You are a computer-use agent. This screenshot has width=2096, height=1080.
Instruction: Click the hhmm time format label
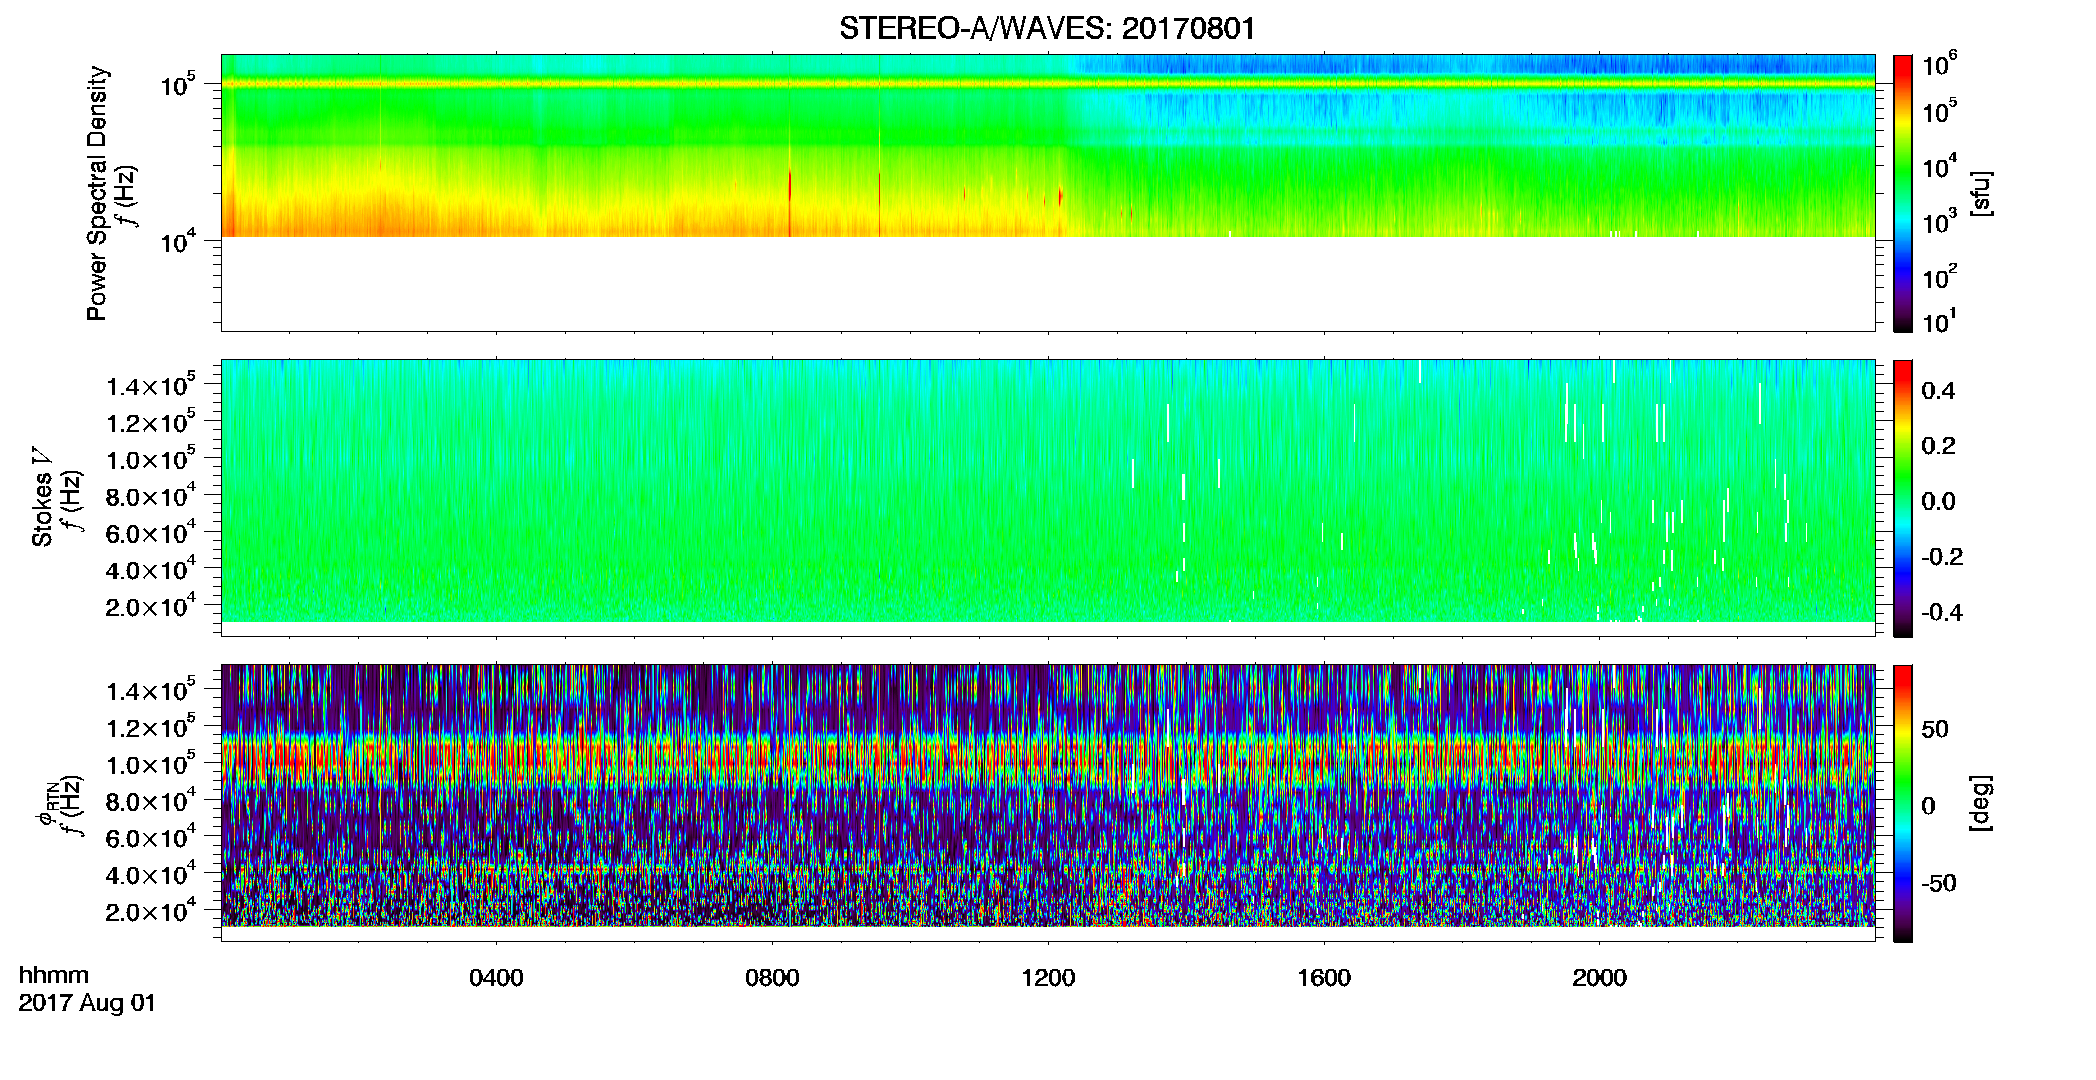tap(54, 975)
